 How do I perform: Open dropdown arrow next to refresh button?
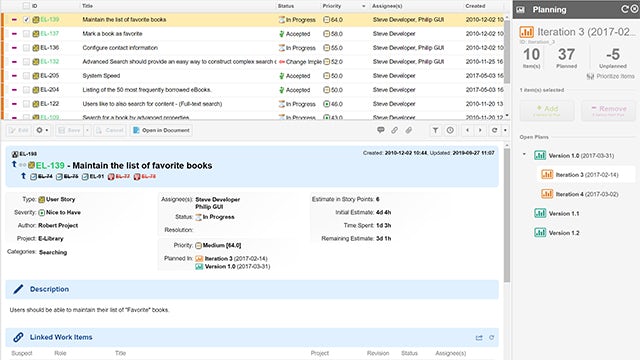505,130
